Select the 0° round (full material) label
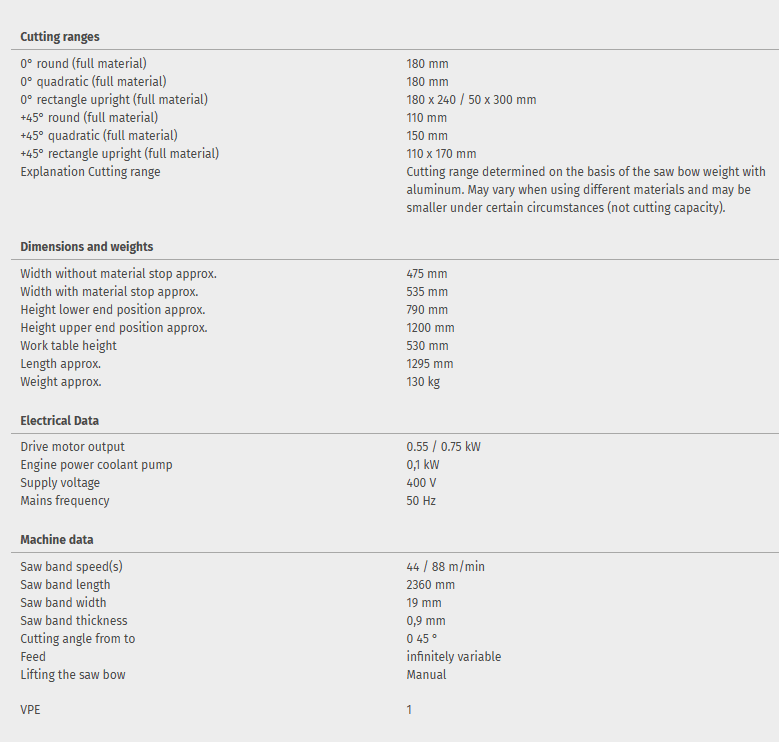 point(83,64)
